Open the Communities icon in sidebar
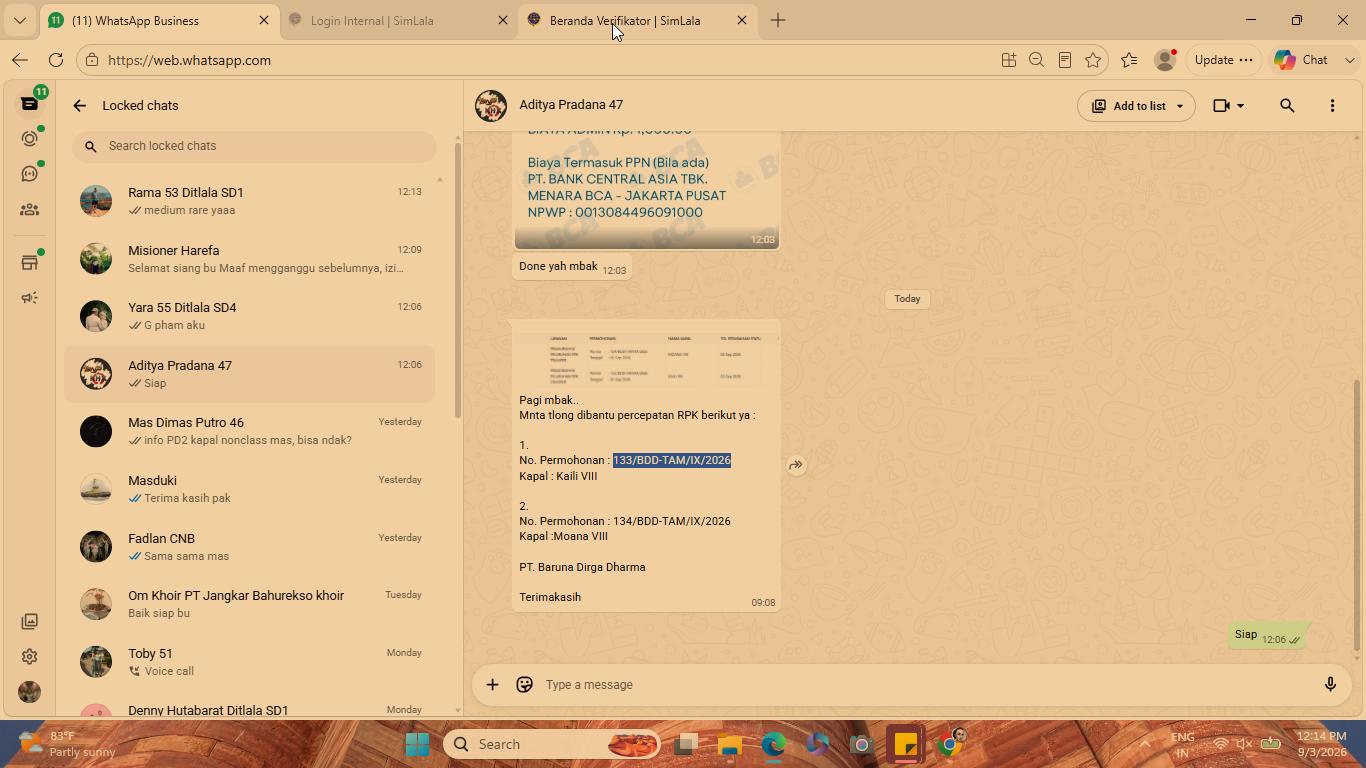1366x768 pixels. [x=29, y=210]
